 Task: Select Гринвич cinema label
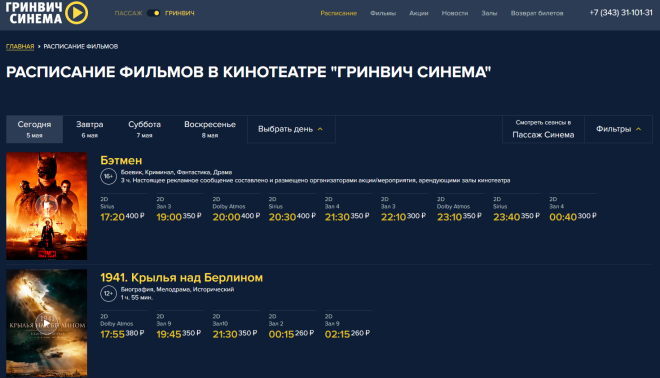tap(180, 13)
